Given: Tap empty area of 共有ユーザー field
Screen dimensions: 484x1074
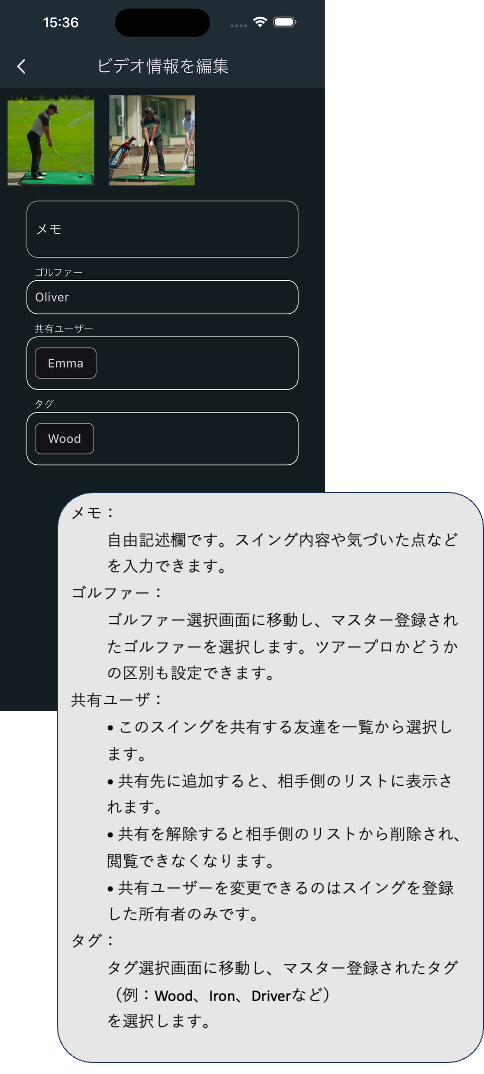Looking at the screenshot, I should pos(199,363).
